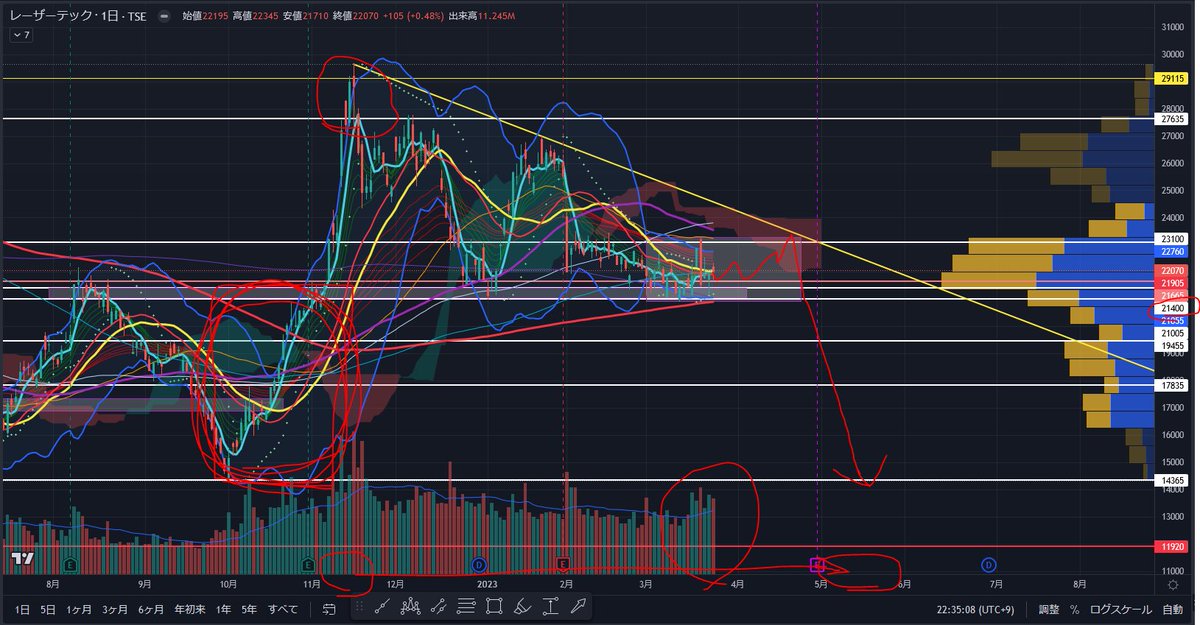This screenshot has width=1200, height=625.
Task: Select the arrow marker drawing tool
Action: (x=578, y=606)
